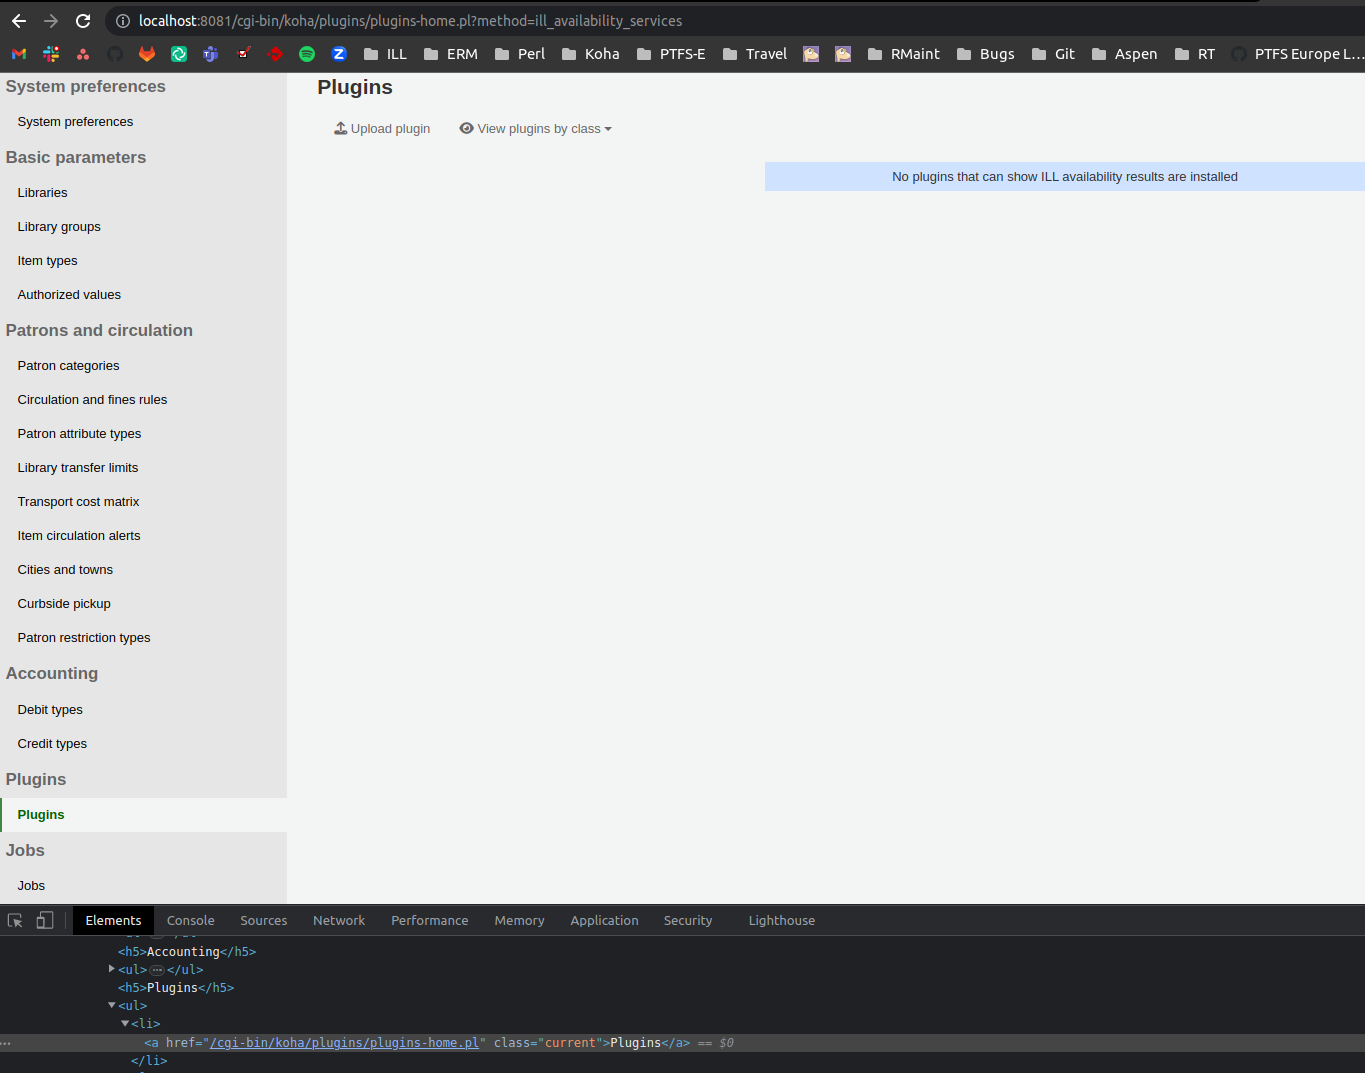Toggle the DevTools device toolbar icon
Screen dimensions: 1365x1073
[45, 920]
